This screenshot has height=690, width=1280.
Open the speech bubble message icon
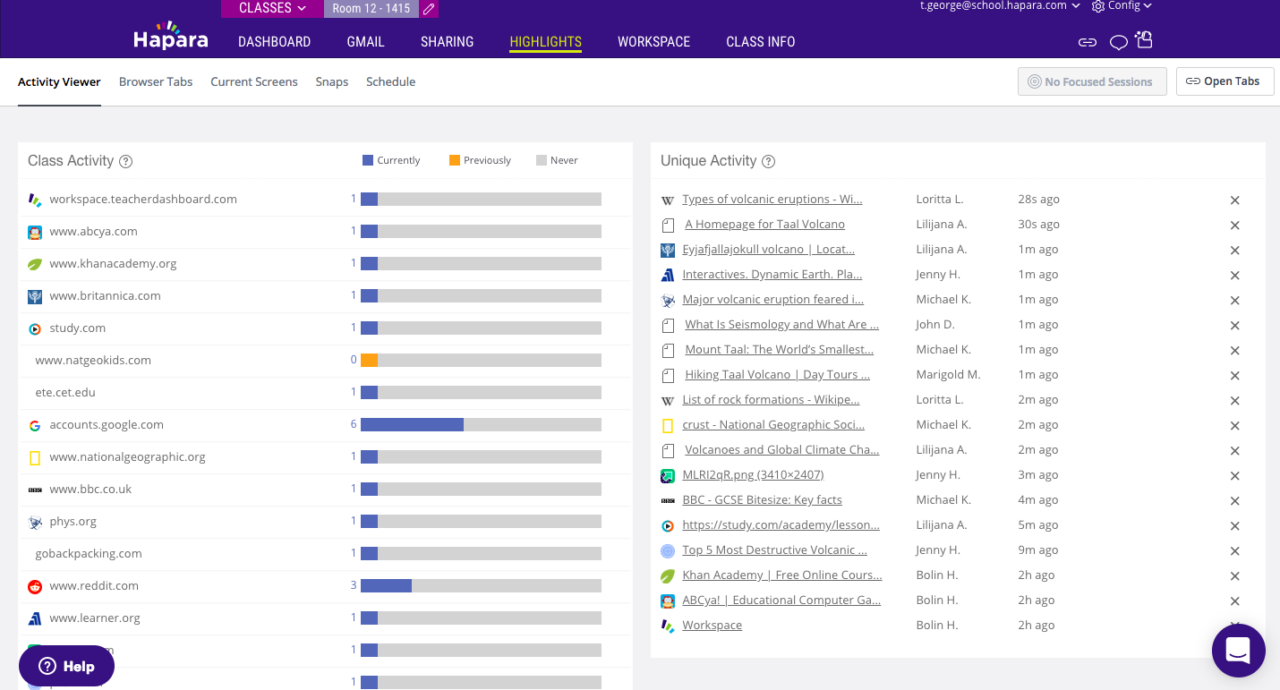(x=1118, y=42)
